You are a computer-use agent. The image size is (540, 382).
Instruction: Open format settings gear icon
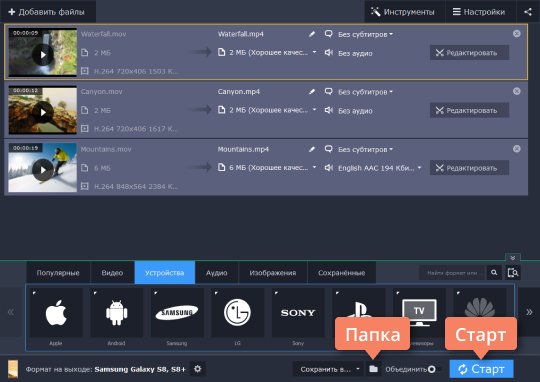click(x=198, y=369)
